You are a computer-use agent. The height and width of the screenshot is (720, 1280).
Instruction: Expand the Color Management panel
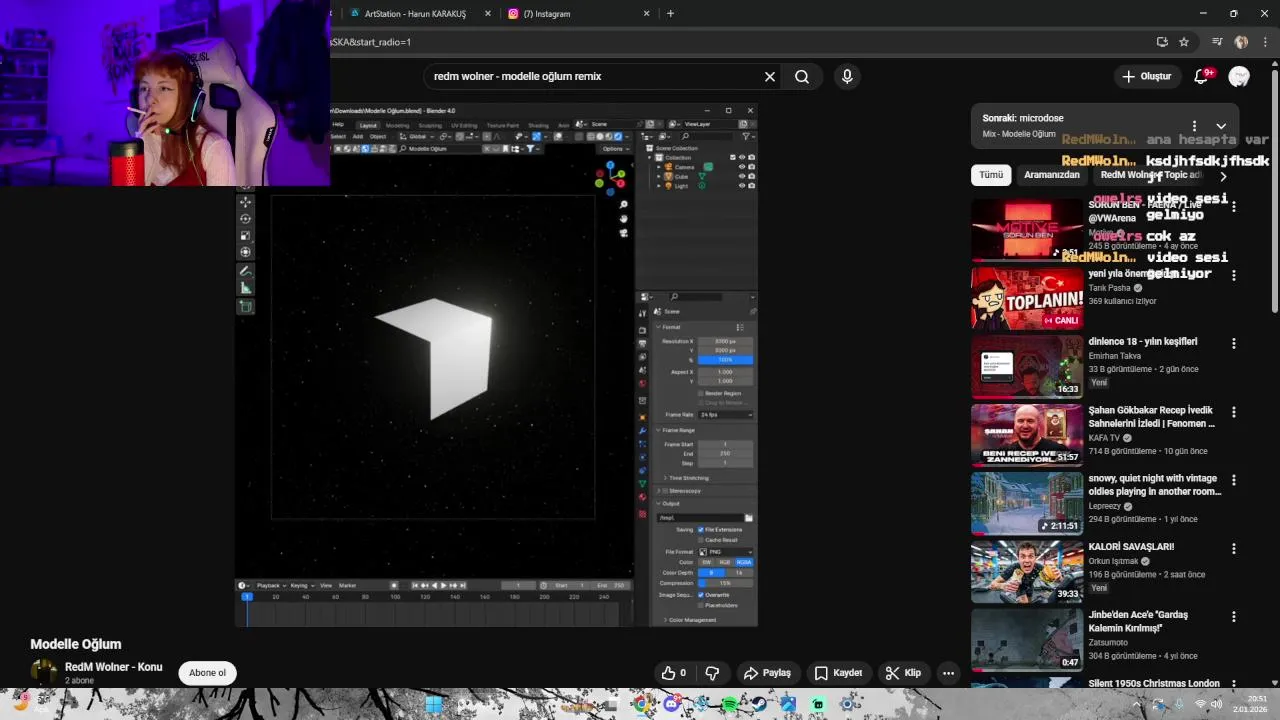click(688, 620)
